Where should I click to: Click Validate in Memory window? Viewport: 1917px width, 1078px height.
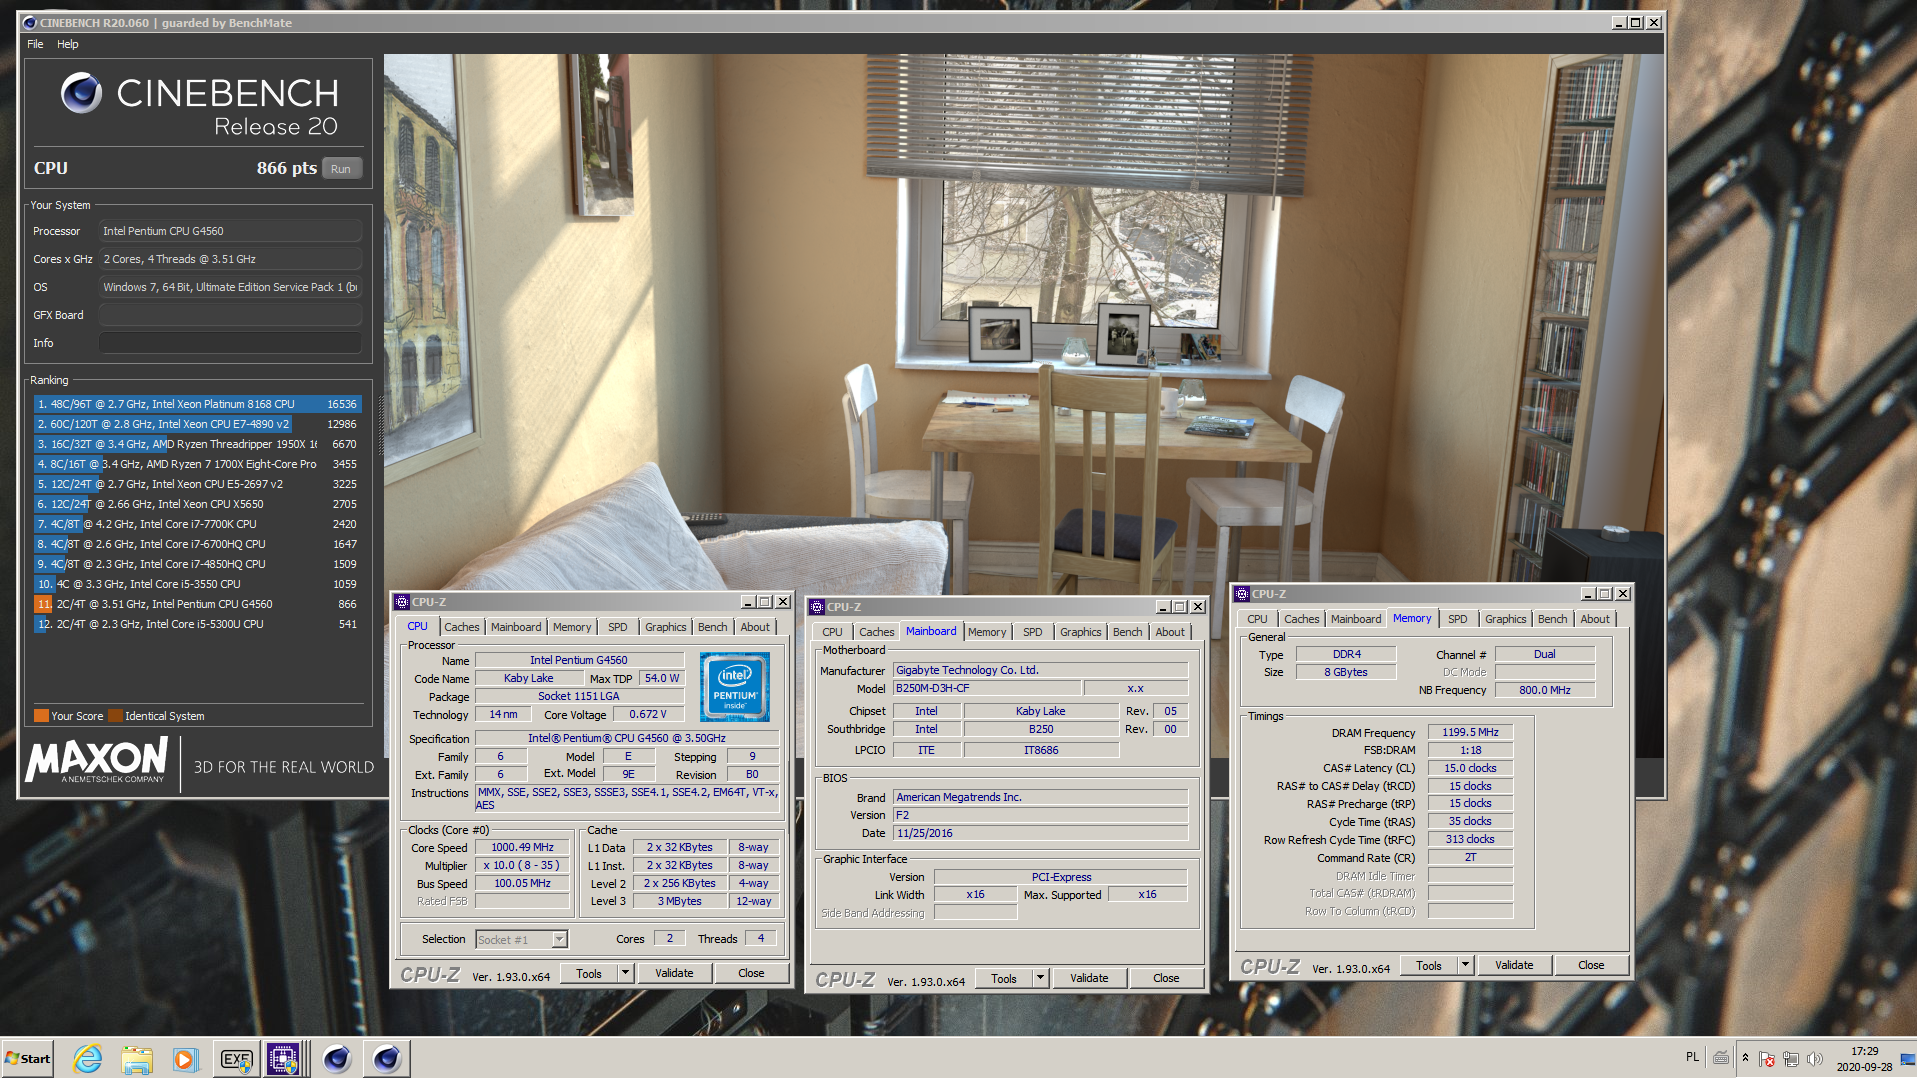click(1514, 965)
